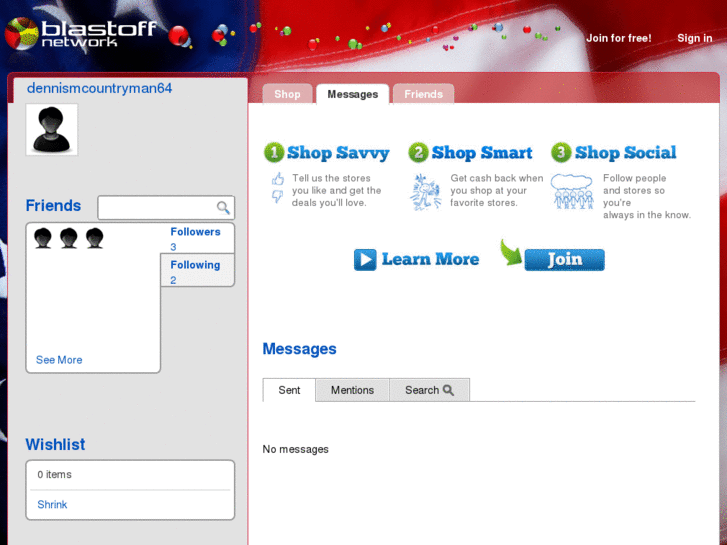This screenshot has width=727, height=545.
Task: Click the thumbs down icon
Action: [277, 196]
